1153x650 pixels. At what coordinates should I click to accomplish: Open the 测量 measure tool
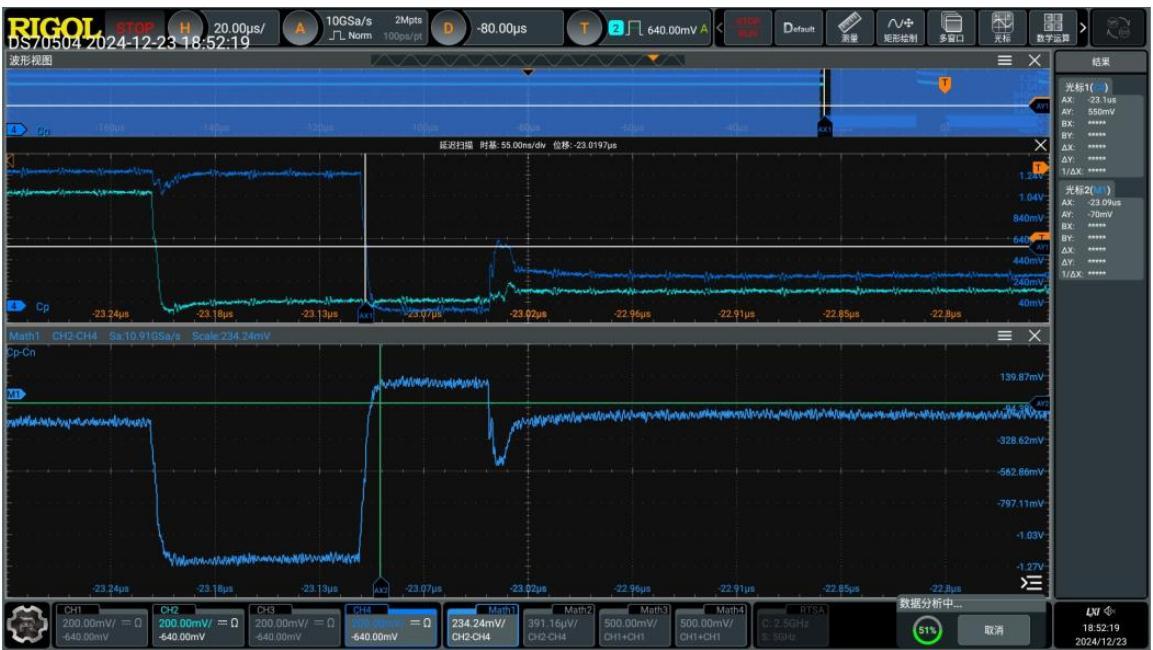(x=849, y=28)
